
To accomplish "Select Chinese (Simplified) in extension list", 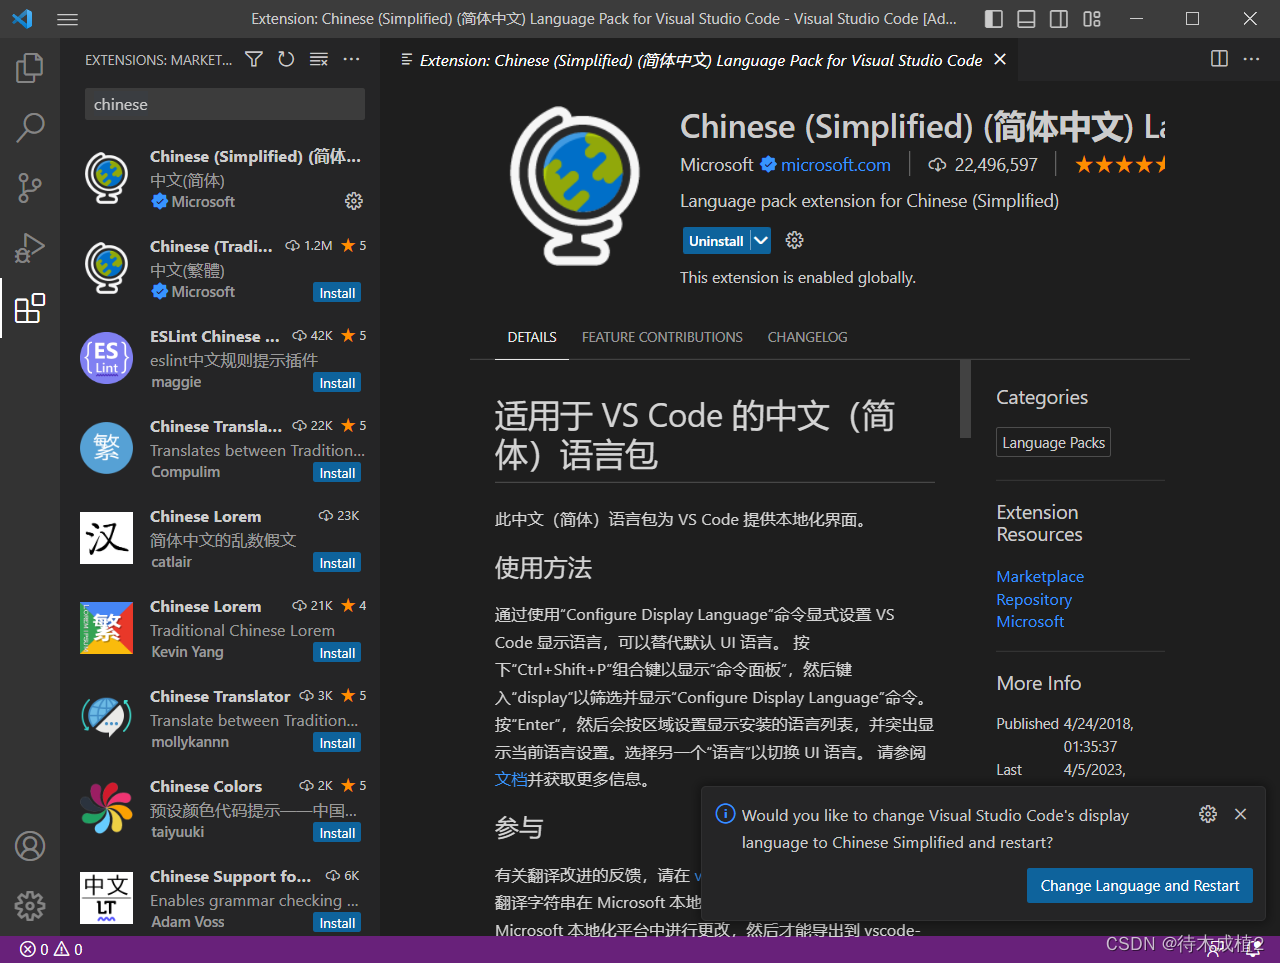I will tap(220, 178).
